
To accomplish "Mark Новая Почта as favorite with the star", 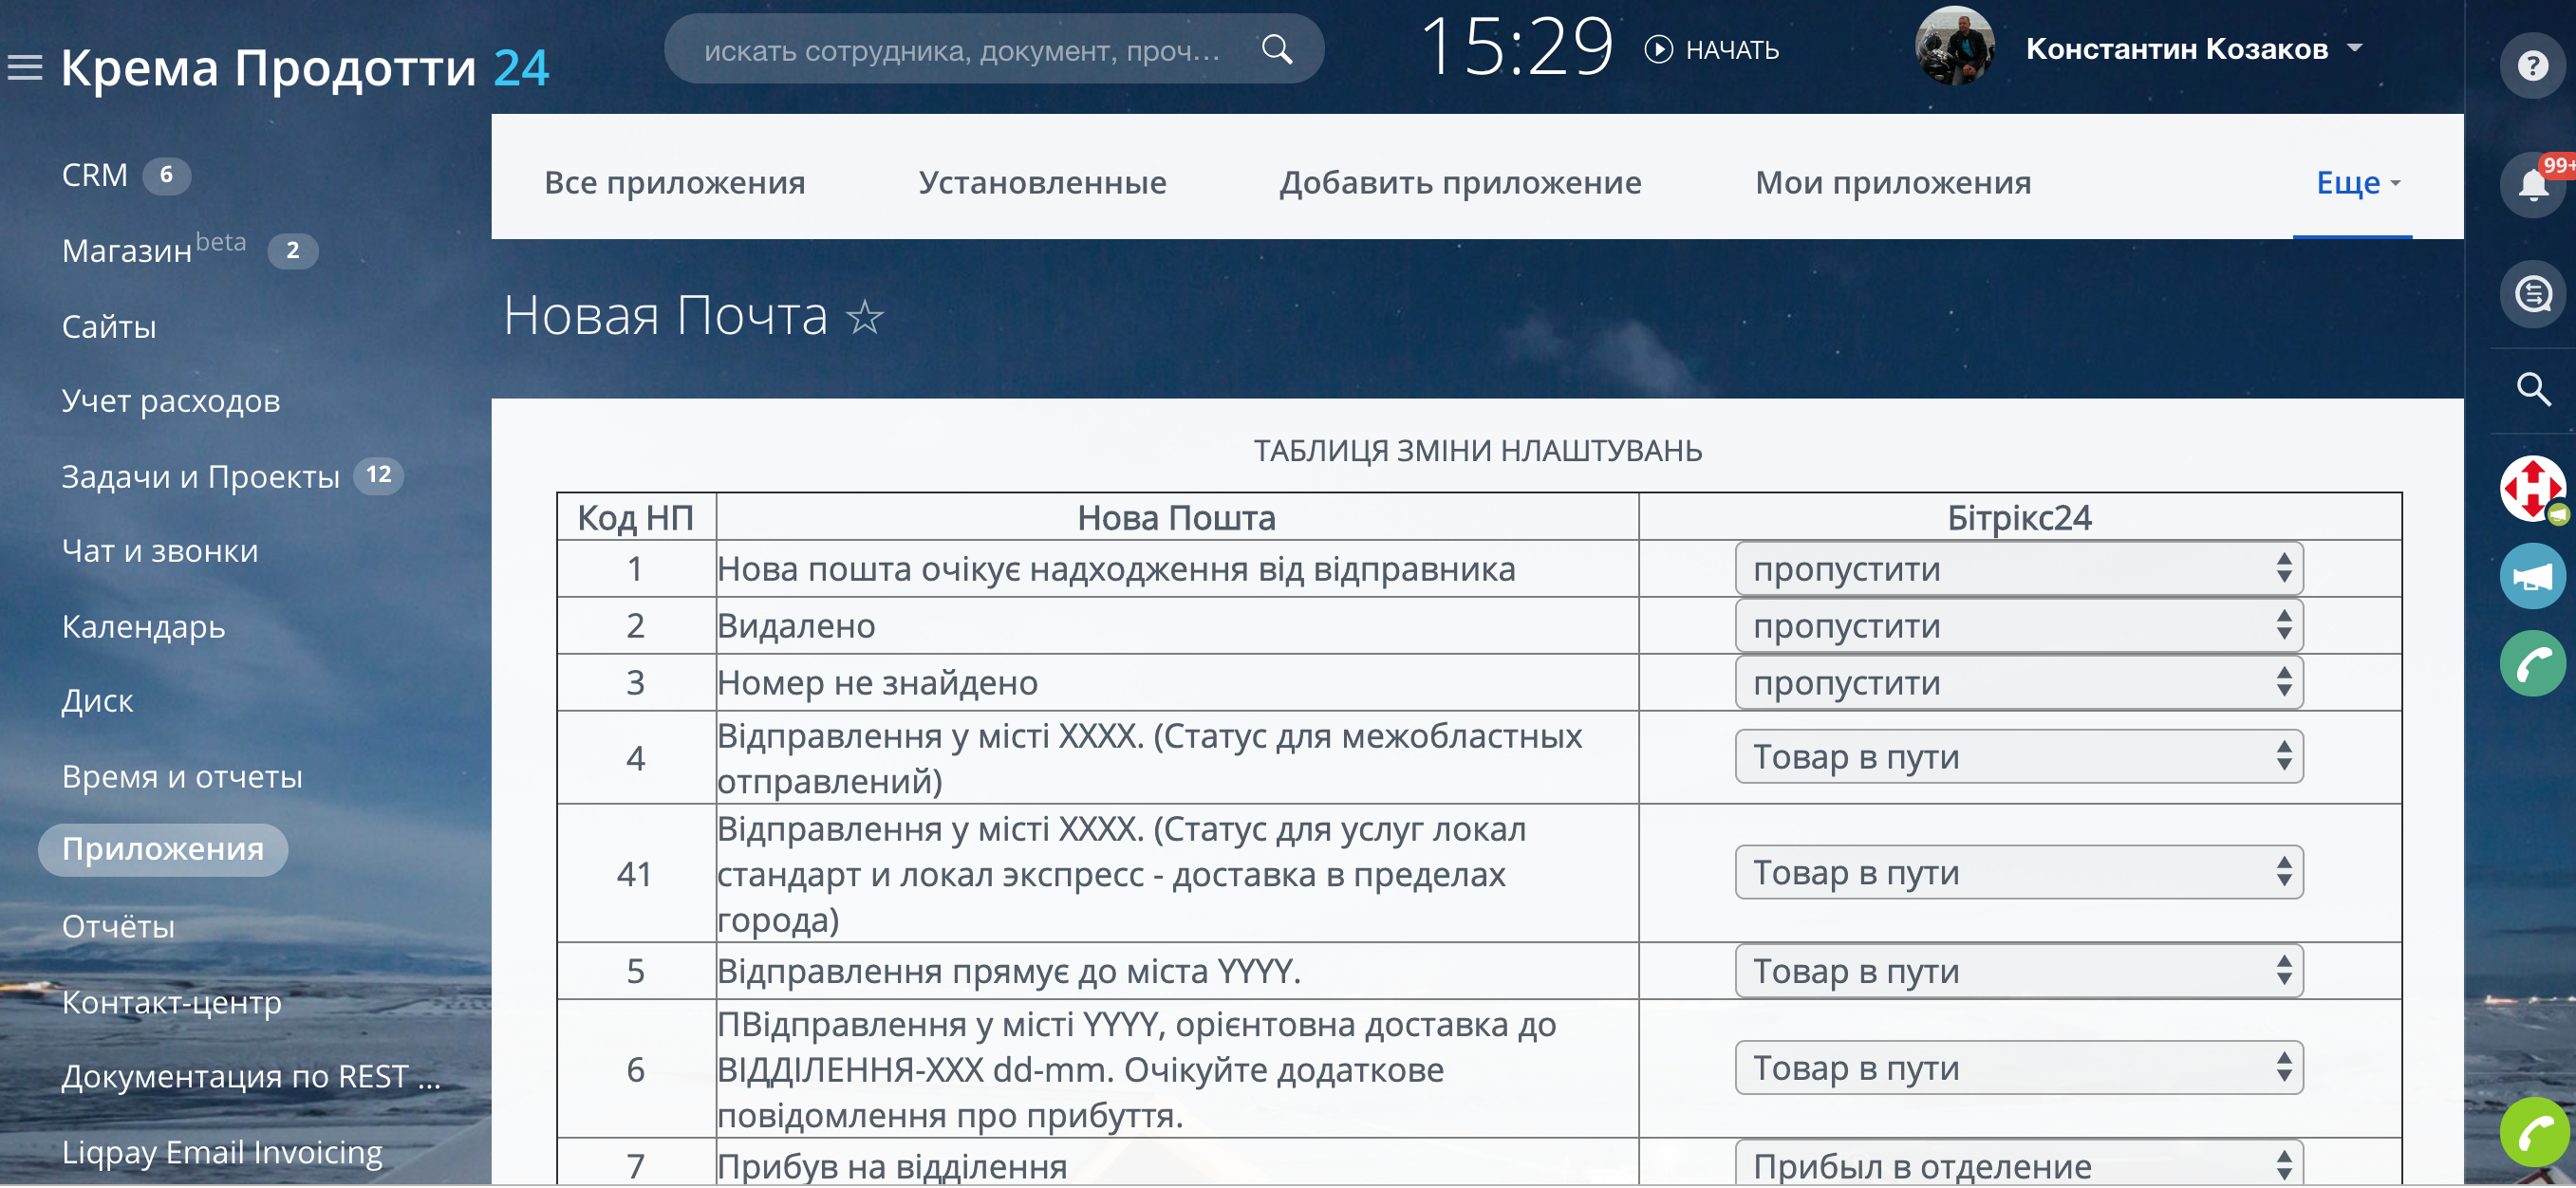I will tap(865, 318).
